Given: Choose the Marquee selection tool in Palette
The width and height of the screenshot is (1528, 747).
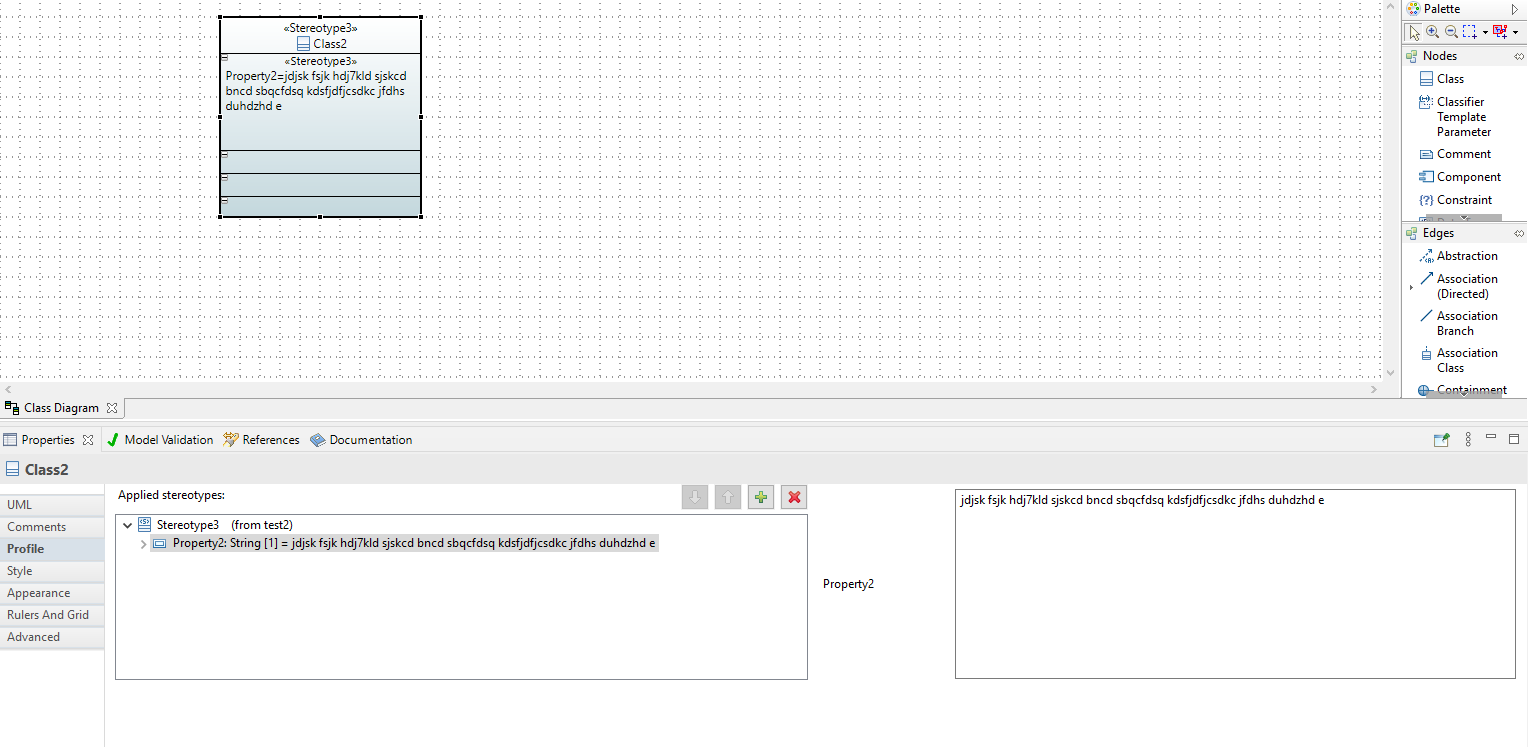Looking at the screenshot, I should click(1469, 32).
